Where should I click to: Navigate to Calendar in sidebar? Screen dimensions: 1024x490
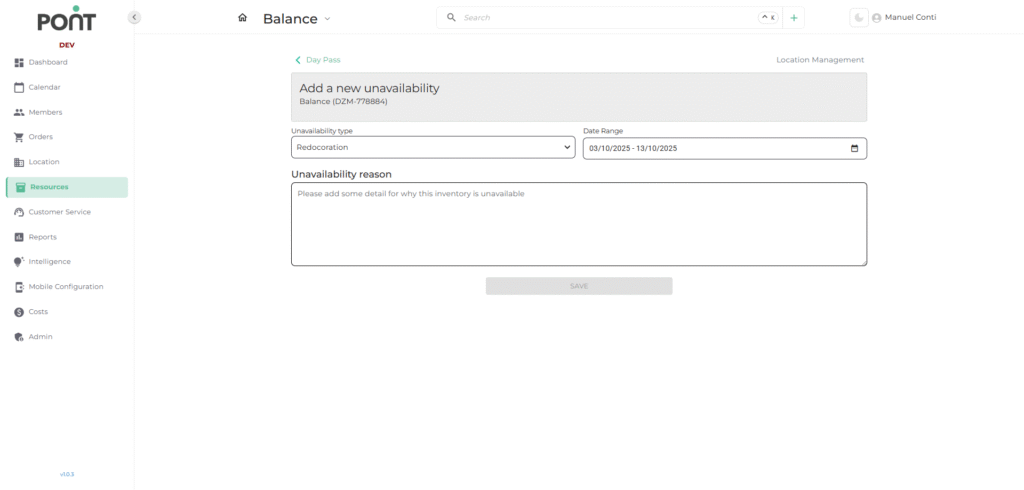tap(44, 87)
